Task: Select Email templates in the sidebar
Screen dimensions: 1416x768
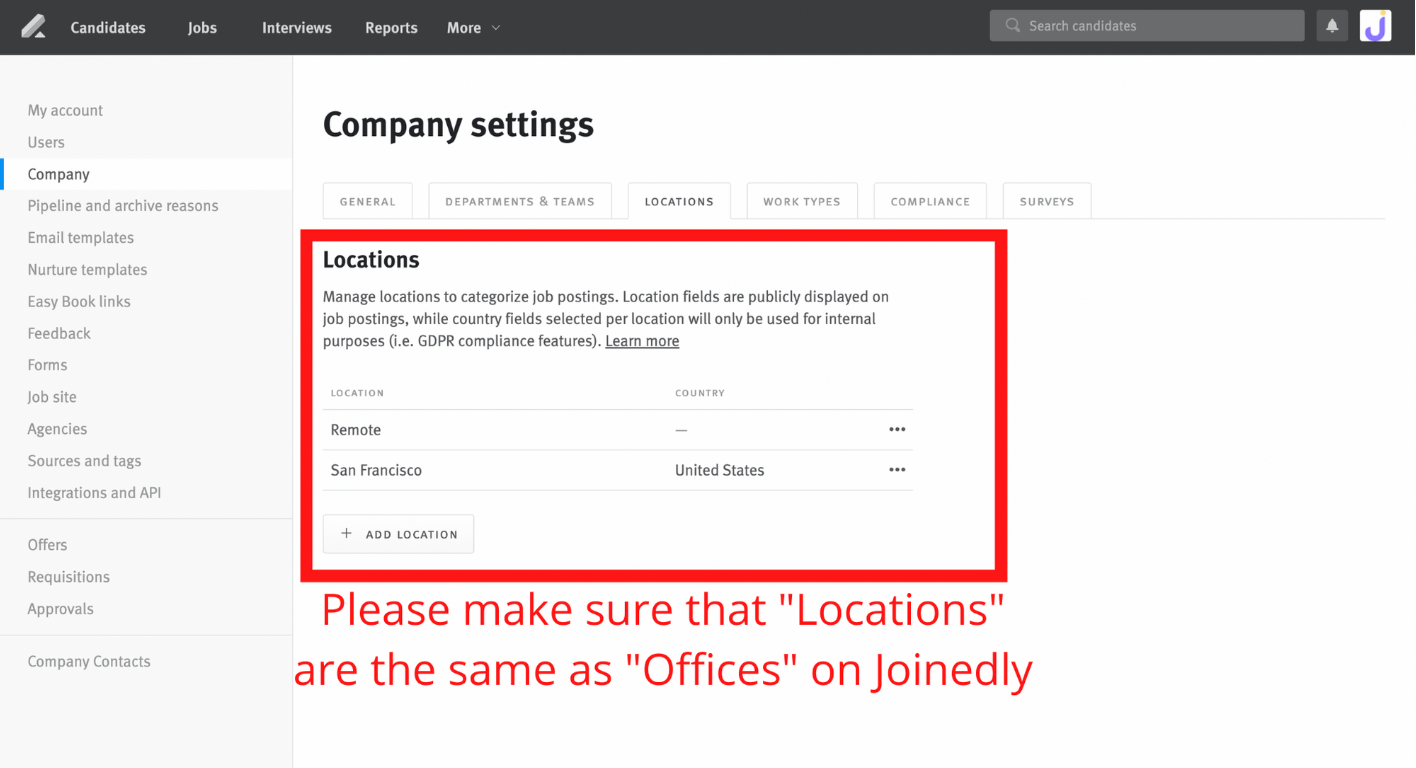Action: (81, 237)
